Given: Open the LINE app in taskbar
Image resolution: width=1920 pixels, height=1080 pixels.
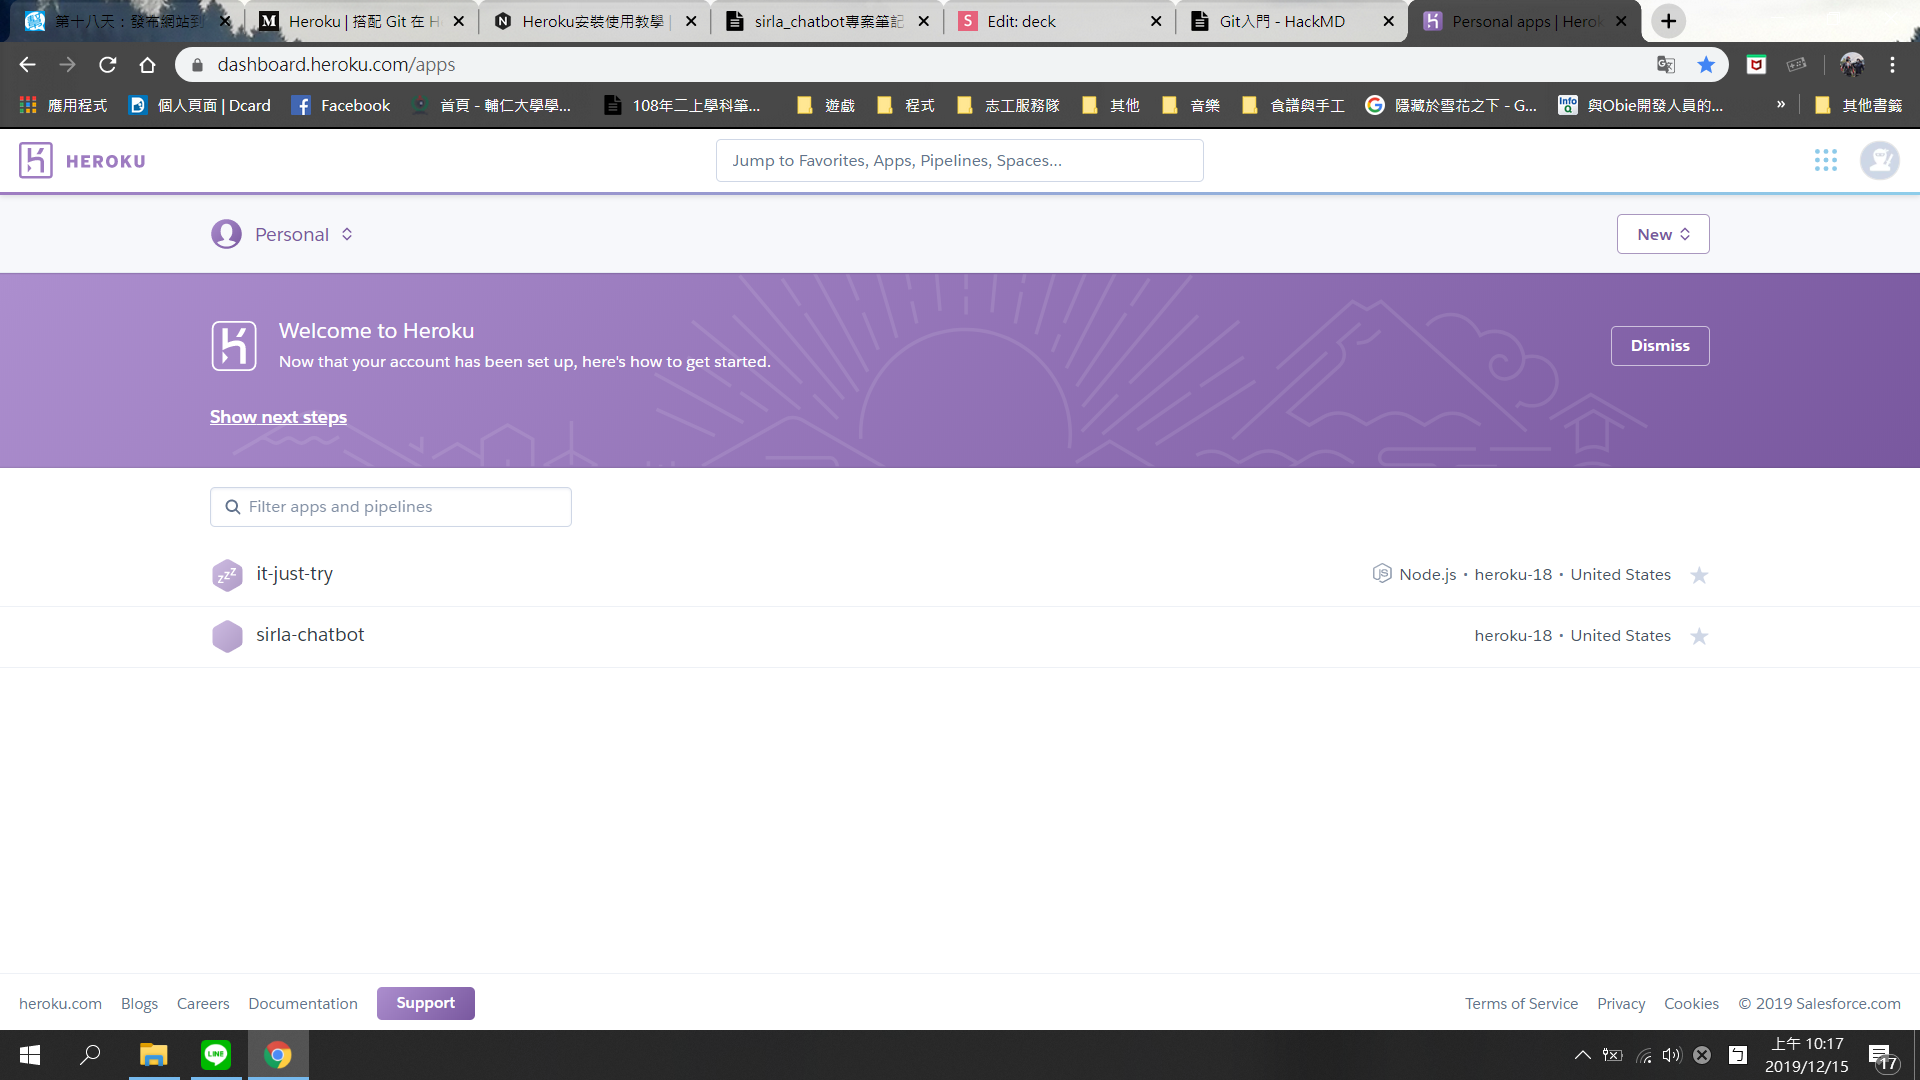Looking at the screenshot, I should tap(216, 1055).
